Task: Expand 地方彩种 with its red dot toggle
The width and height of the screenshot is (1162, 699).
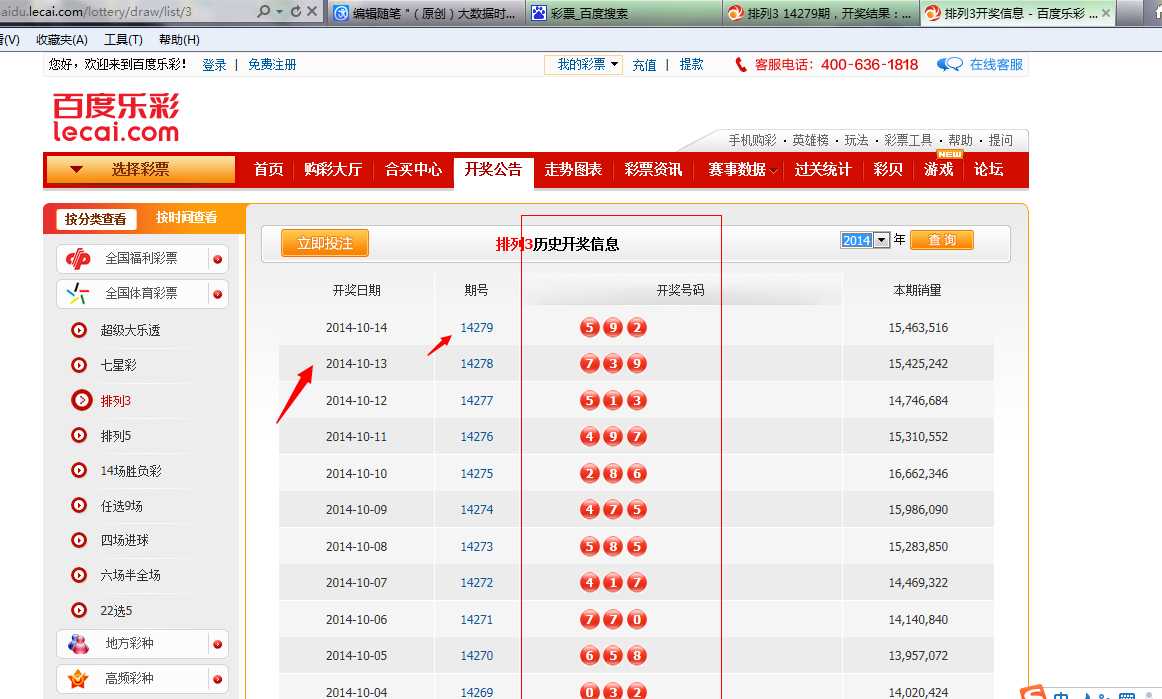Action: pos(218,644)
